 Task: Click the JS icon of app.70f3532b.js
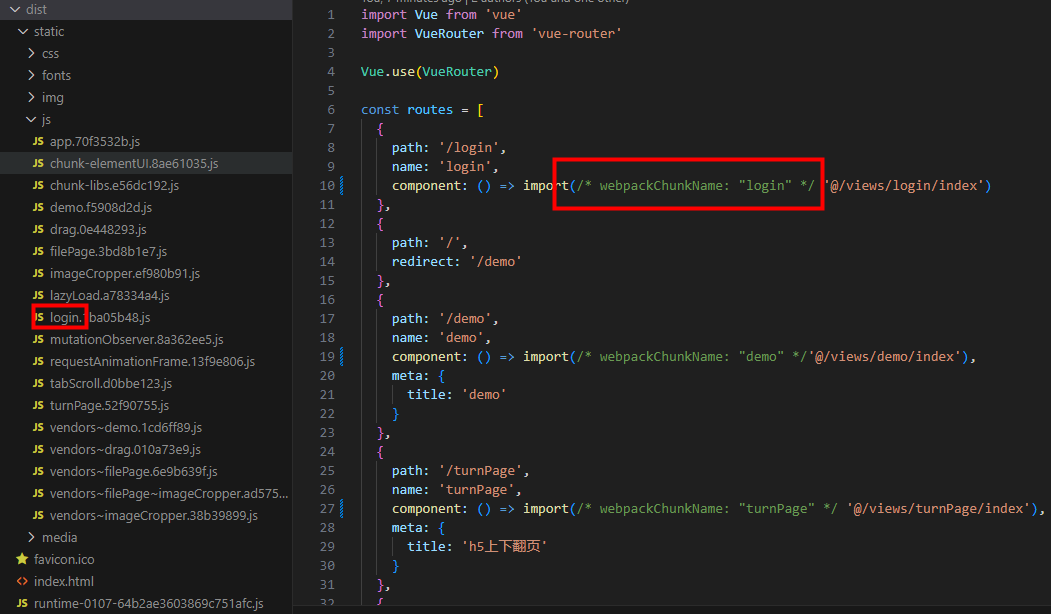pyautogui.click(x=38, y=141)
